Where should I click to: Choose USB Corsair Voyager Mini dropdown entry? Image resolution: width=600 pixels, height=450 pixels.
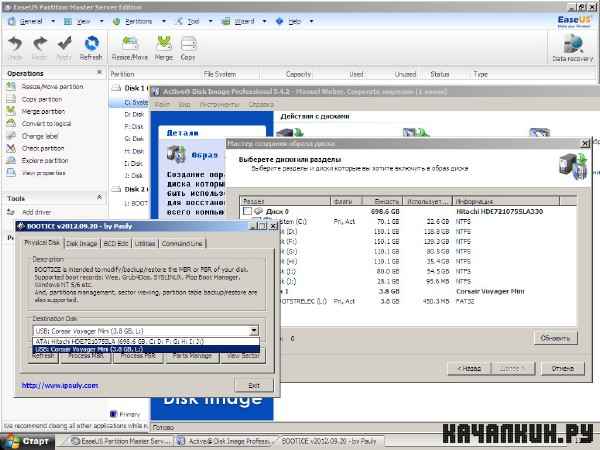coord(146,349)
